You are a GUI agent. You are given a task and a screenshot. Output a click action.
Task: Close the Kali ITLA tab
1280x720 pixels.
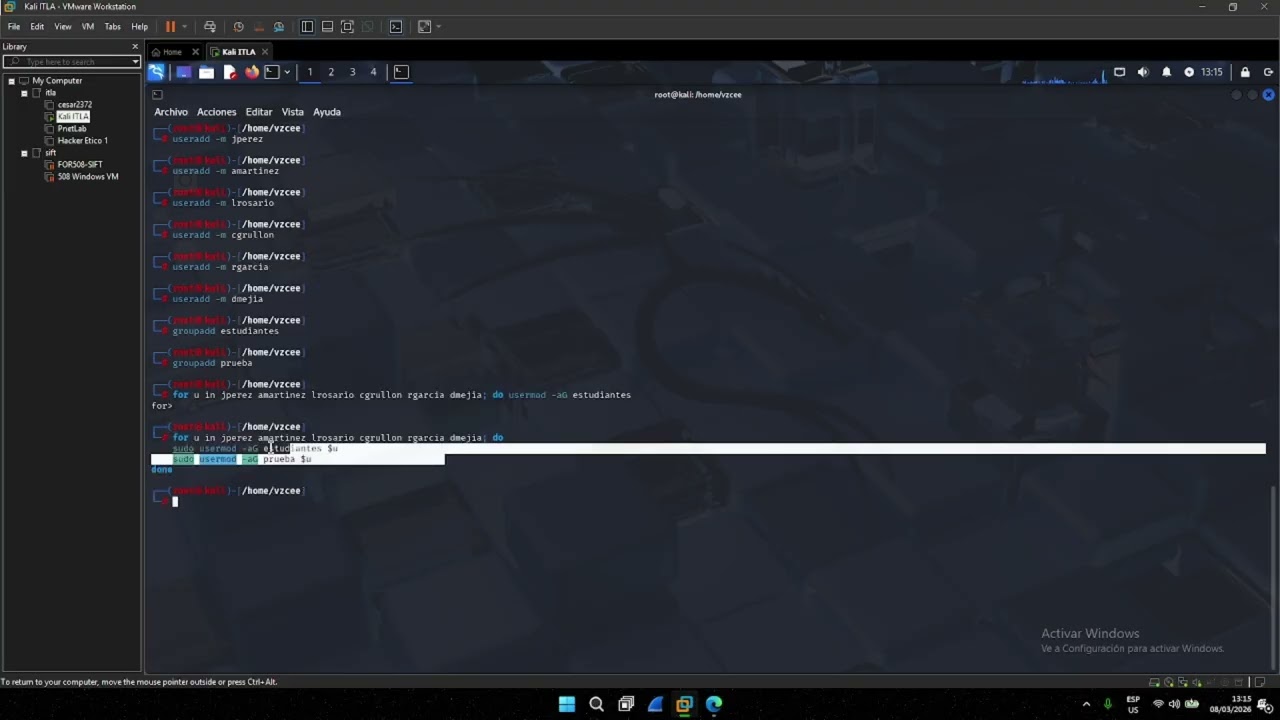pyautogui.click(x=264, y=52)
